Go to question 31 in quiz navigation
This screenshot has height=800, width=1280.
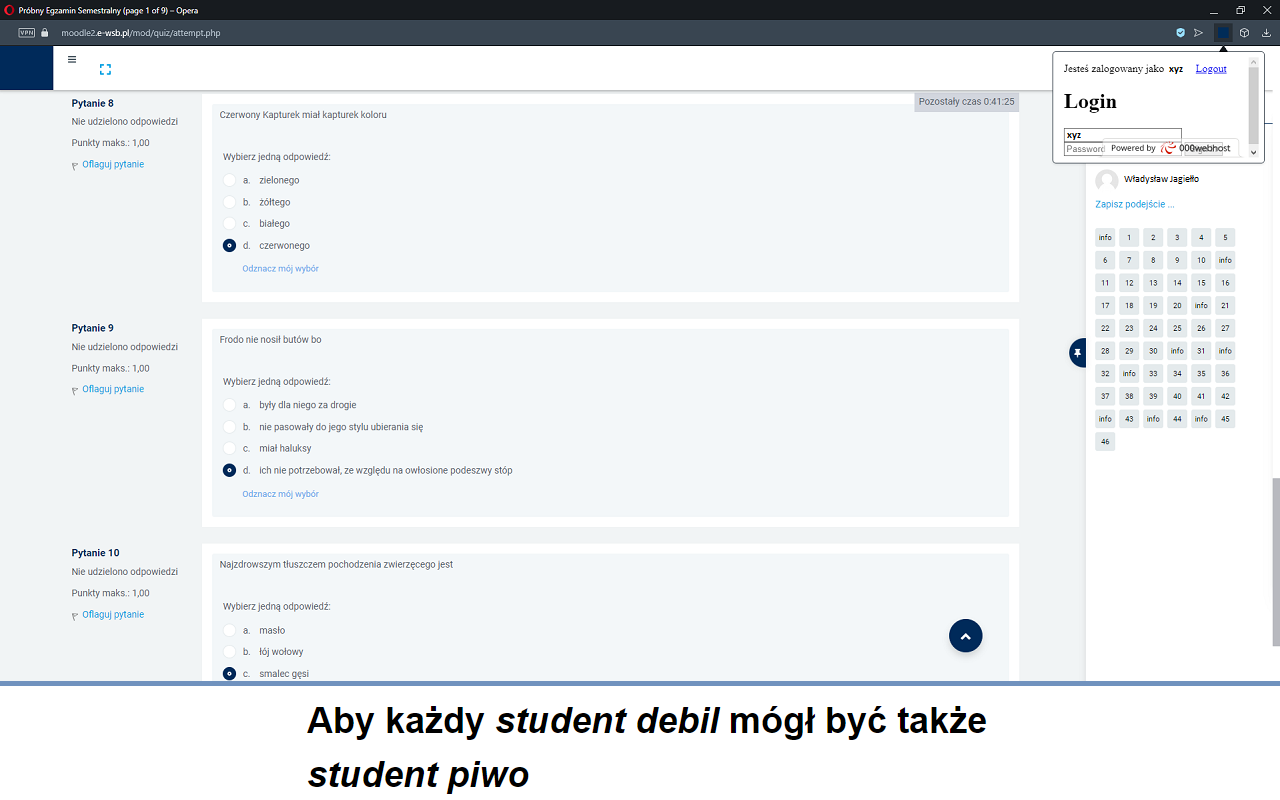tap(1201, 351)
